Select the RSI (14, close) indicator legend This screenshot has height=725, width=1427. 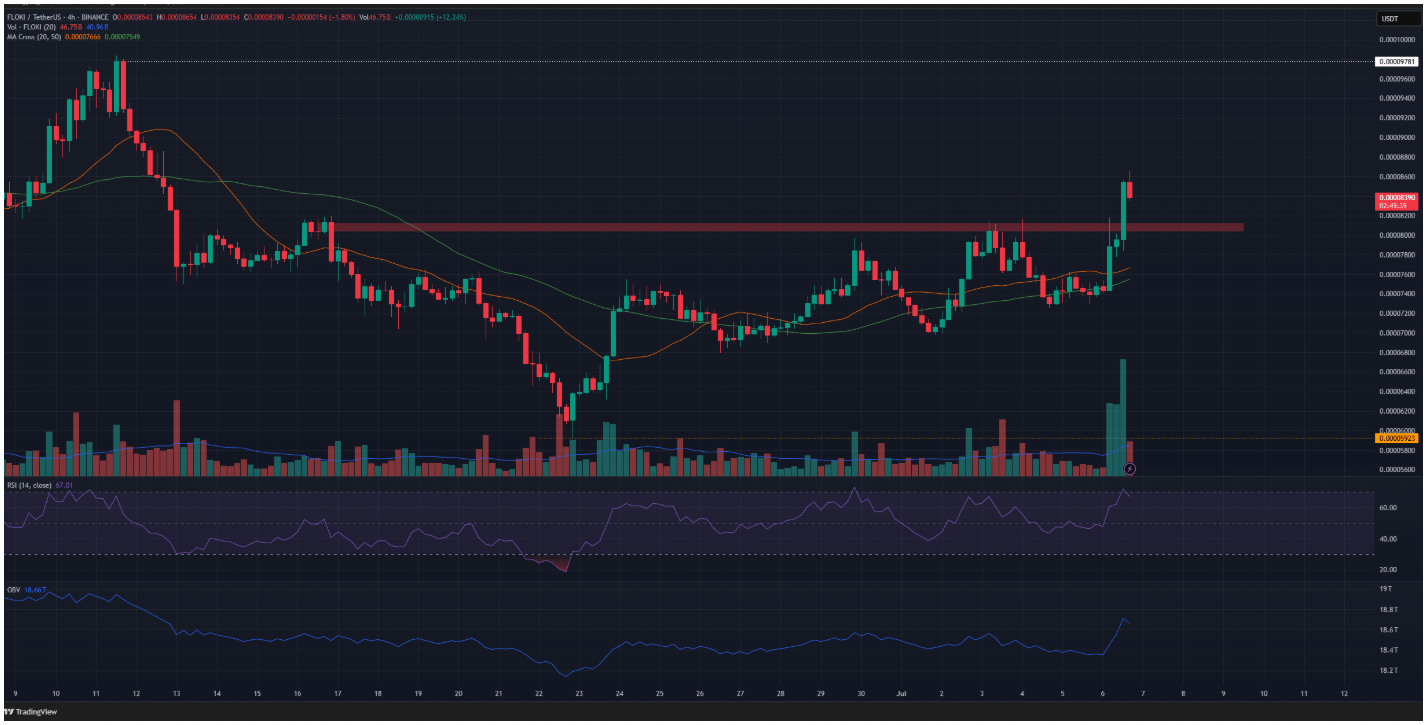click(x=28, y=484)
